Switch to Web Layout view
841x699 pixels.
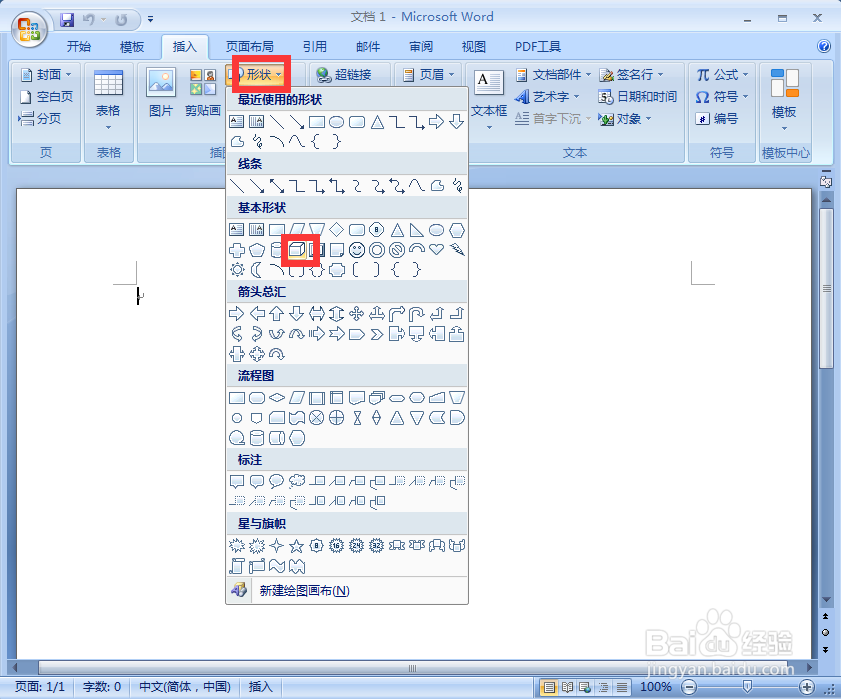click(x=585, y=687)
